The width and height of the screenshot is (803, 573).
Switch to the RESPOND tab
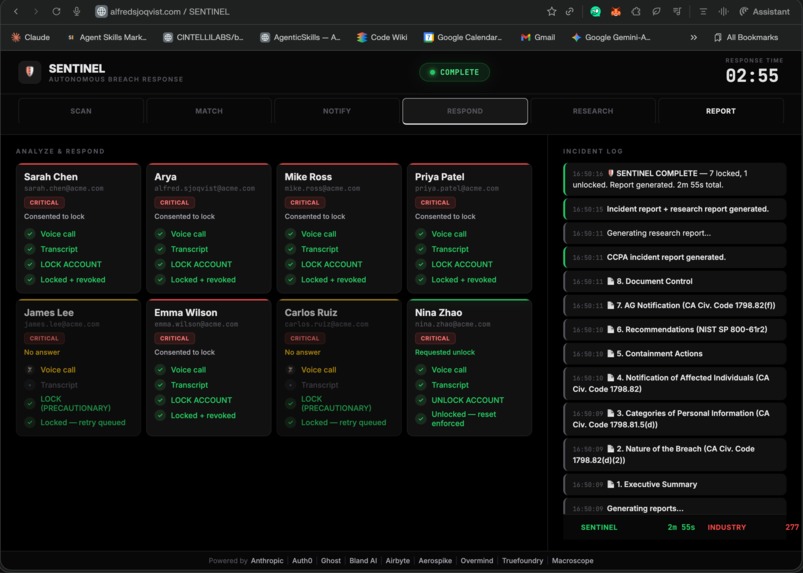pos(465,111)
